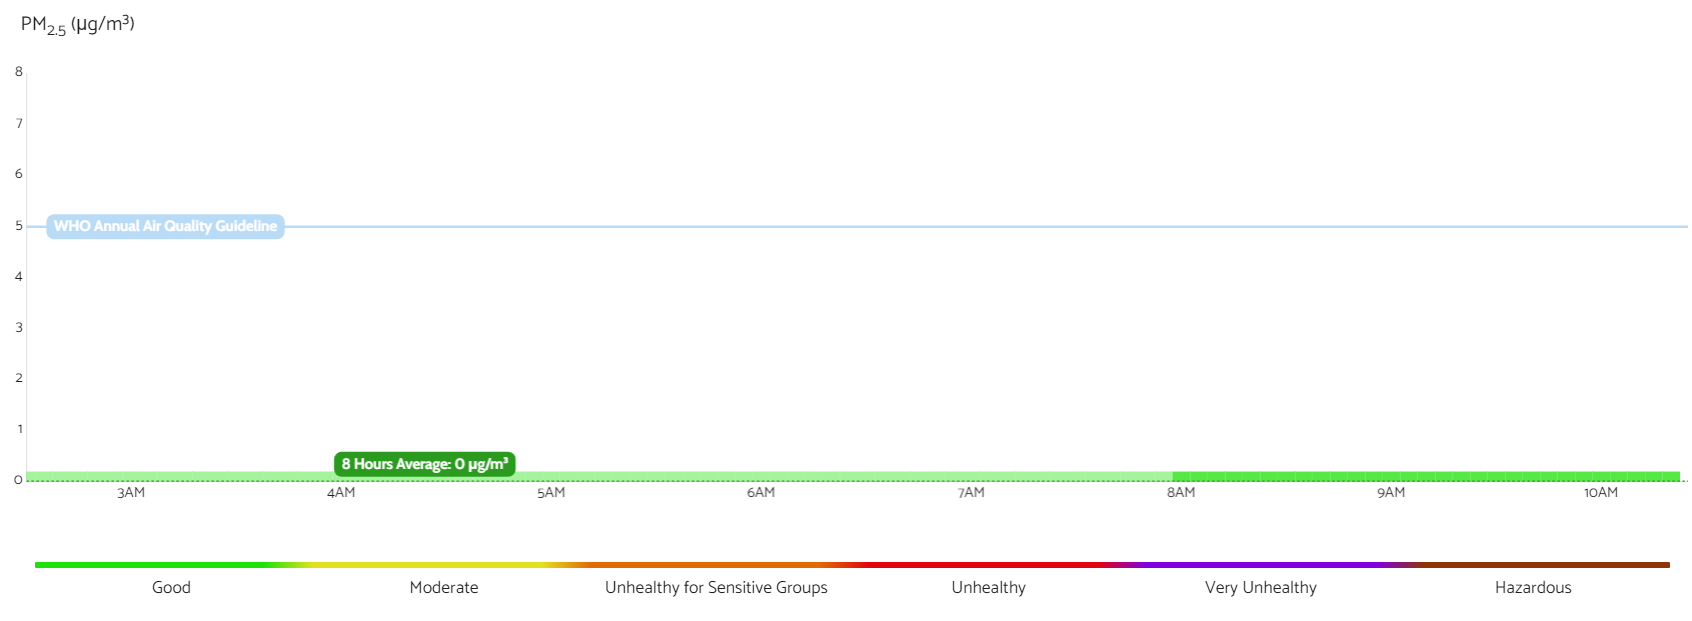Click the purple section of the color scale
The image size is (1692, 621).
click(1260, 565)
